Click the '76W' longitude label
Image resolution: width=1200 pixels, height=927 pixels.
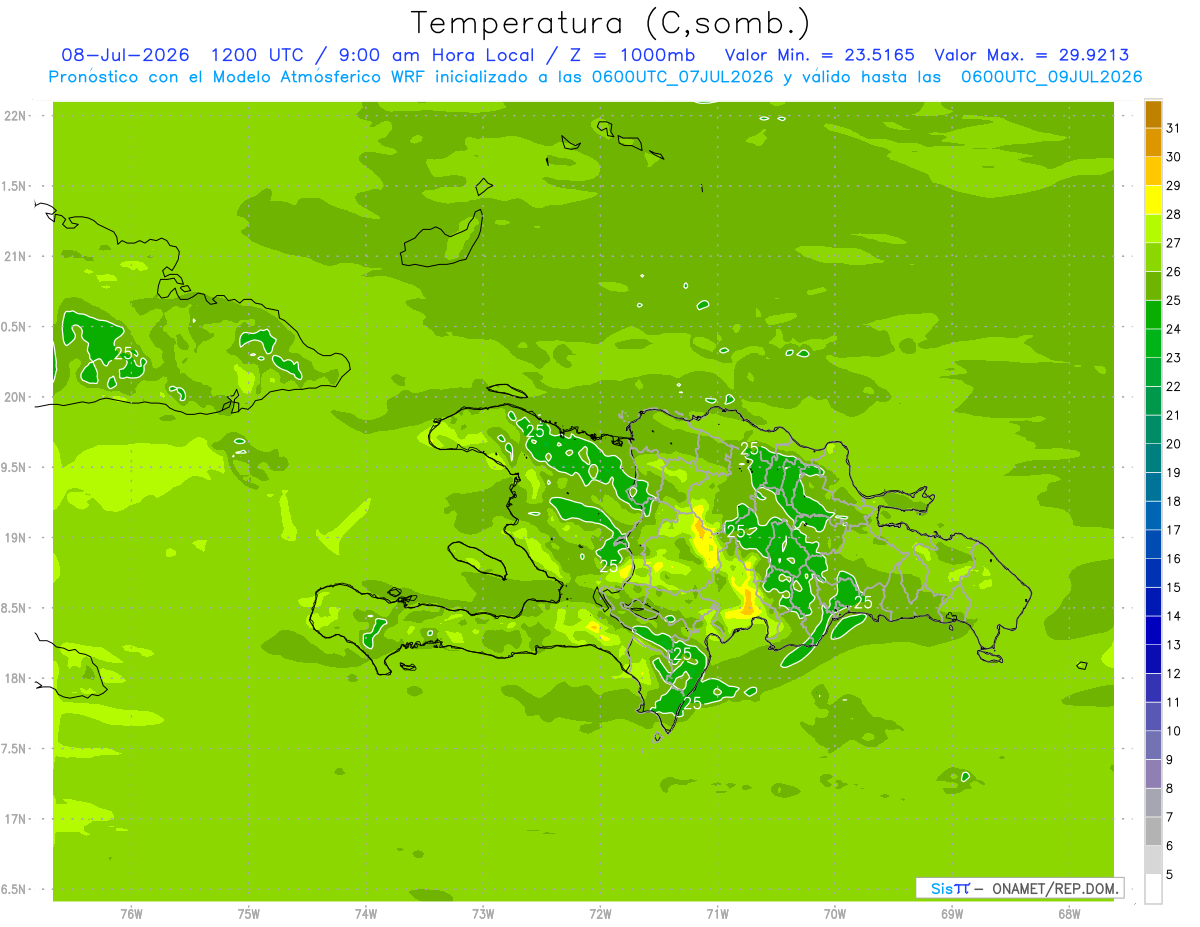131,913
